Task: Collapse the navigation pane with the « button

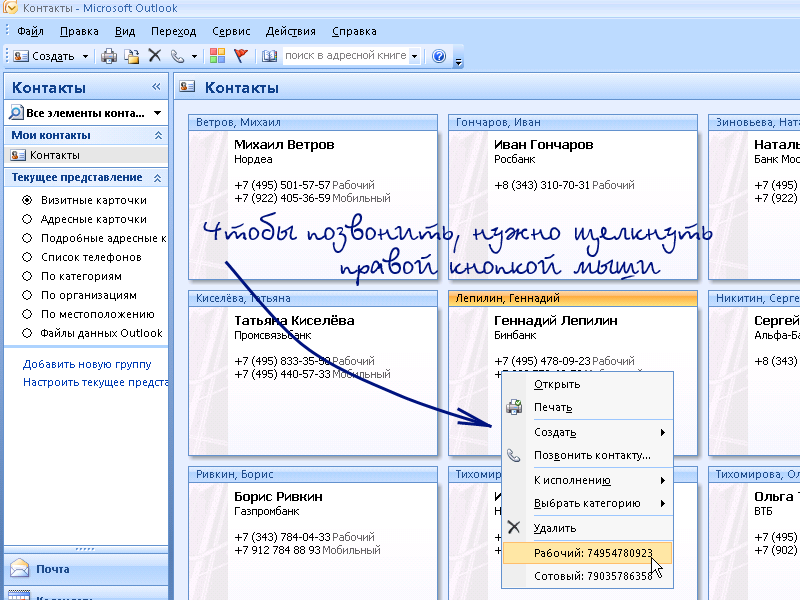Action: [x=156, y=87]
